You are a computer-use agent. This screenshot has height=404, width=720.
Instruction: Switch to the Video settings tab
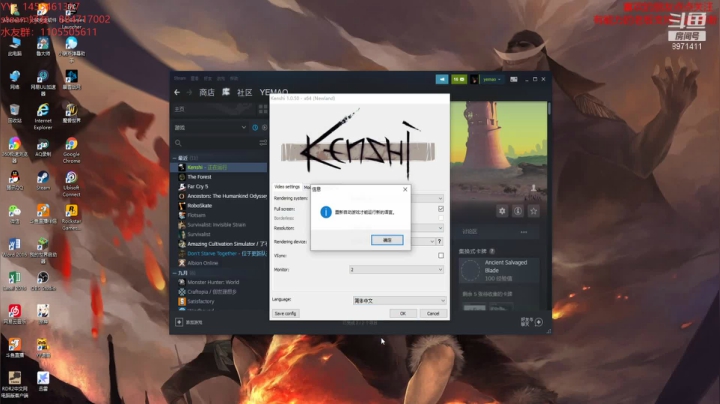[287, 187]
